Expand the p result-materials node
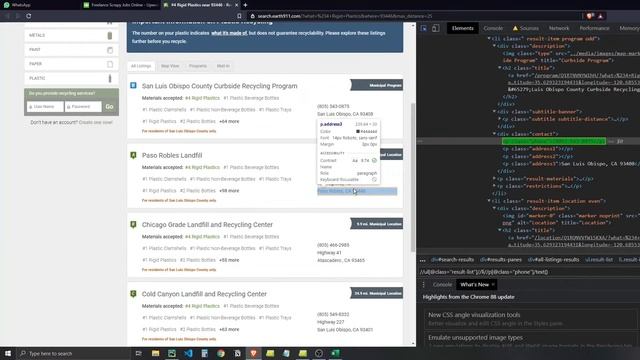 (x=494, y=178)
